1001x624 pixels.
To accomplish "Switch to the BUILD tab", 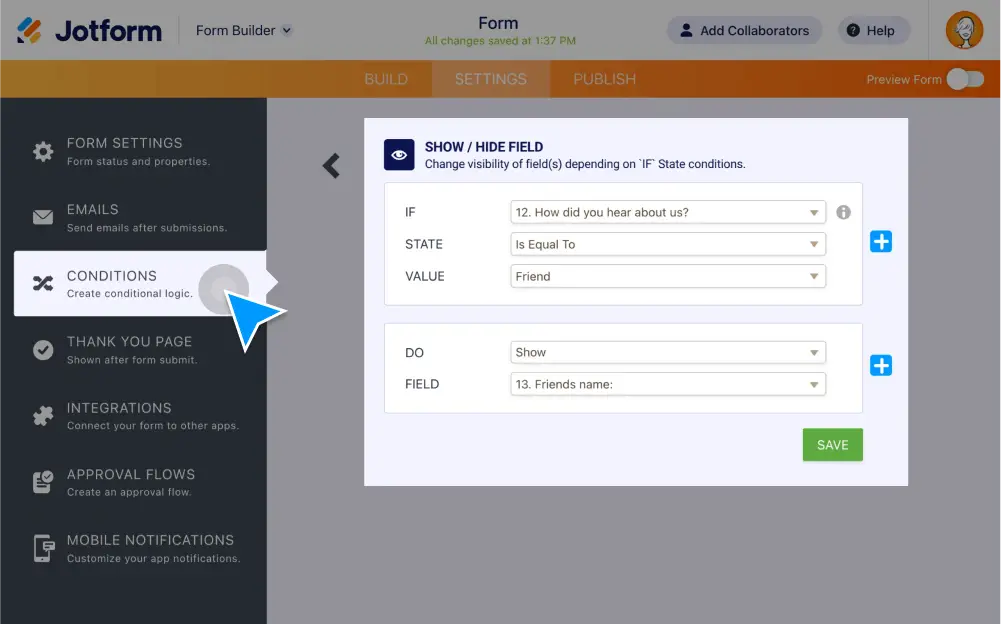I will (386, 79).
